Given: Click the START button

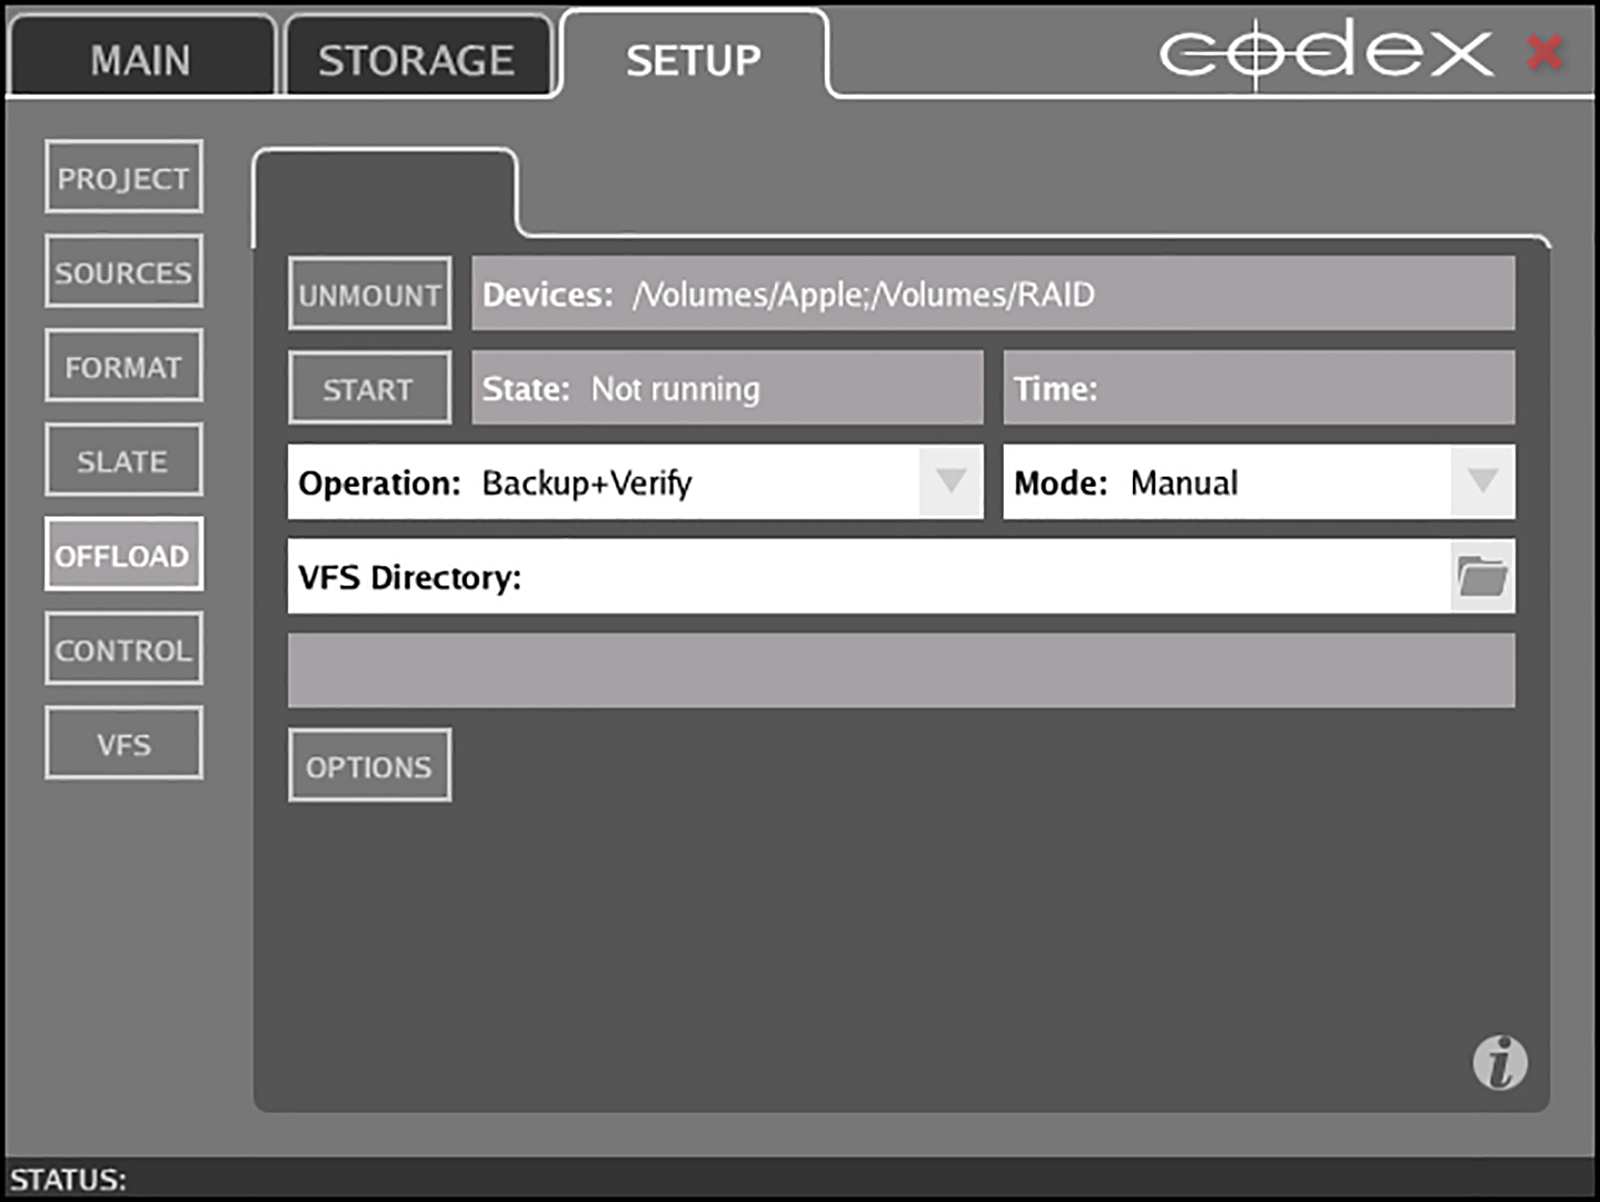Looking at the screenshot, I should [x=370, y=388].
